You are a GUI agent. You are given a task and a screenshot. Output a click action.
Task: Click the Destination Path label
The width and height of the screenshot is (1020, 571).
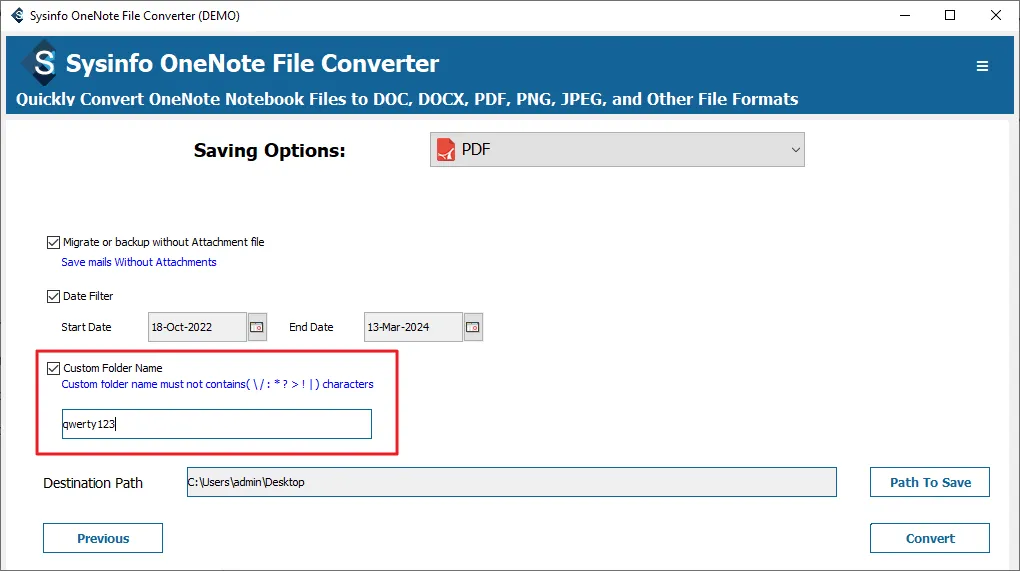[x=93, y=483]
